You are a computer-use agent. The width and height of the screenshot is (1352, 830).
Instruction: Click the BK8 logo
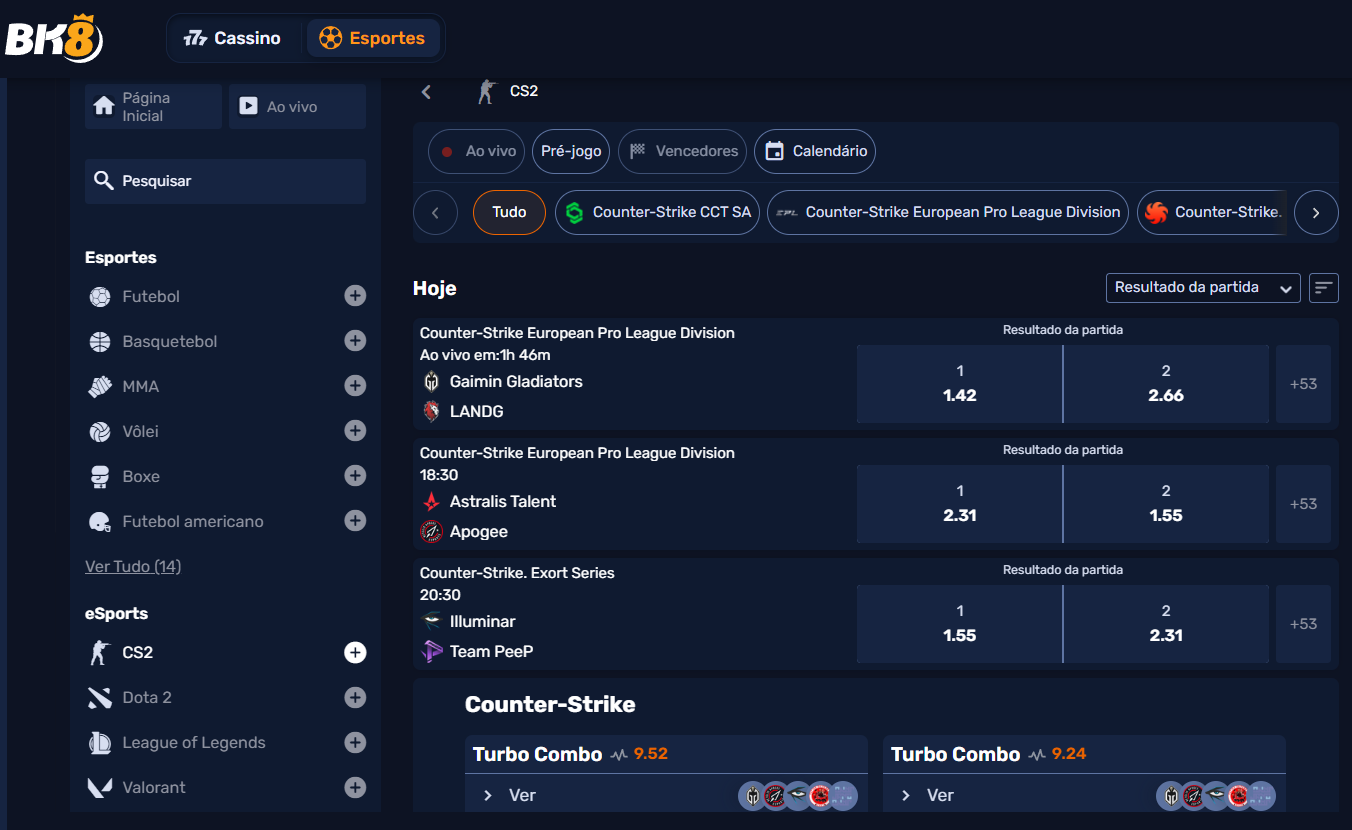55,38
